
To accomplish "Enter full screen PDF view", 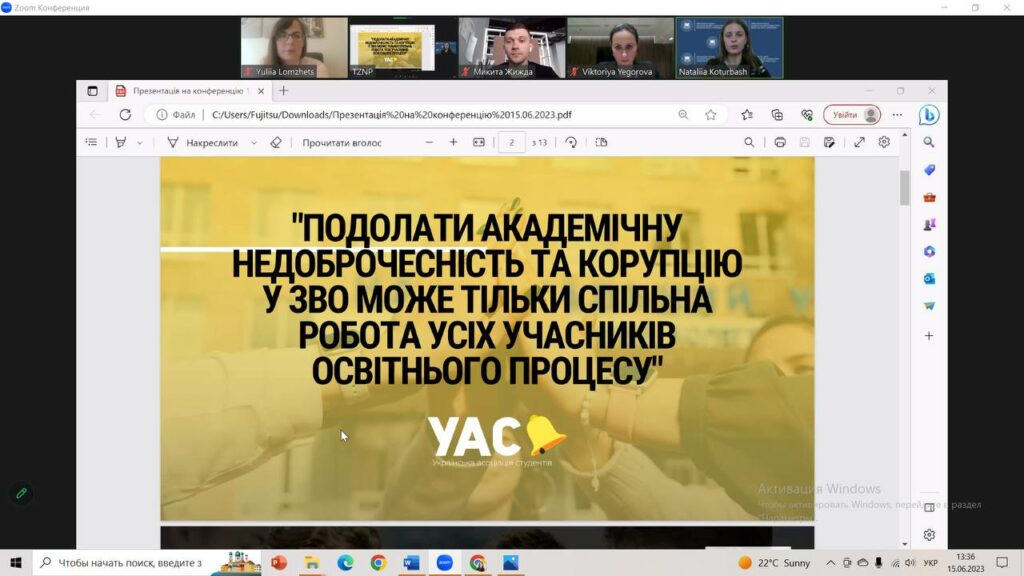I will (859, 142).
